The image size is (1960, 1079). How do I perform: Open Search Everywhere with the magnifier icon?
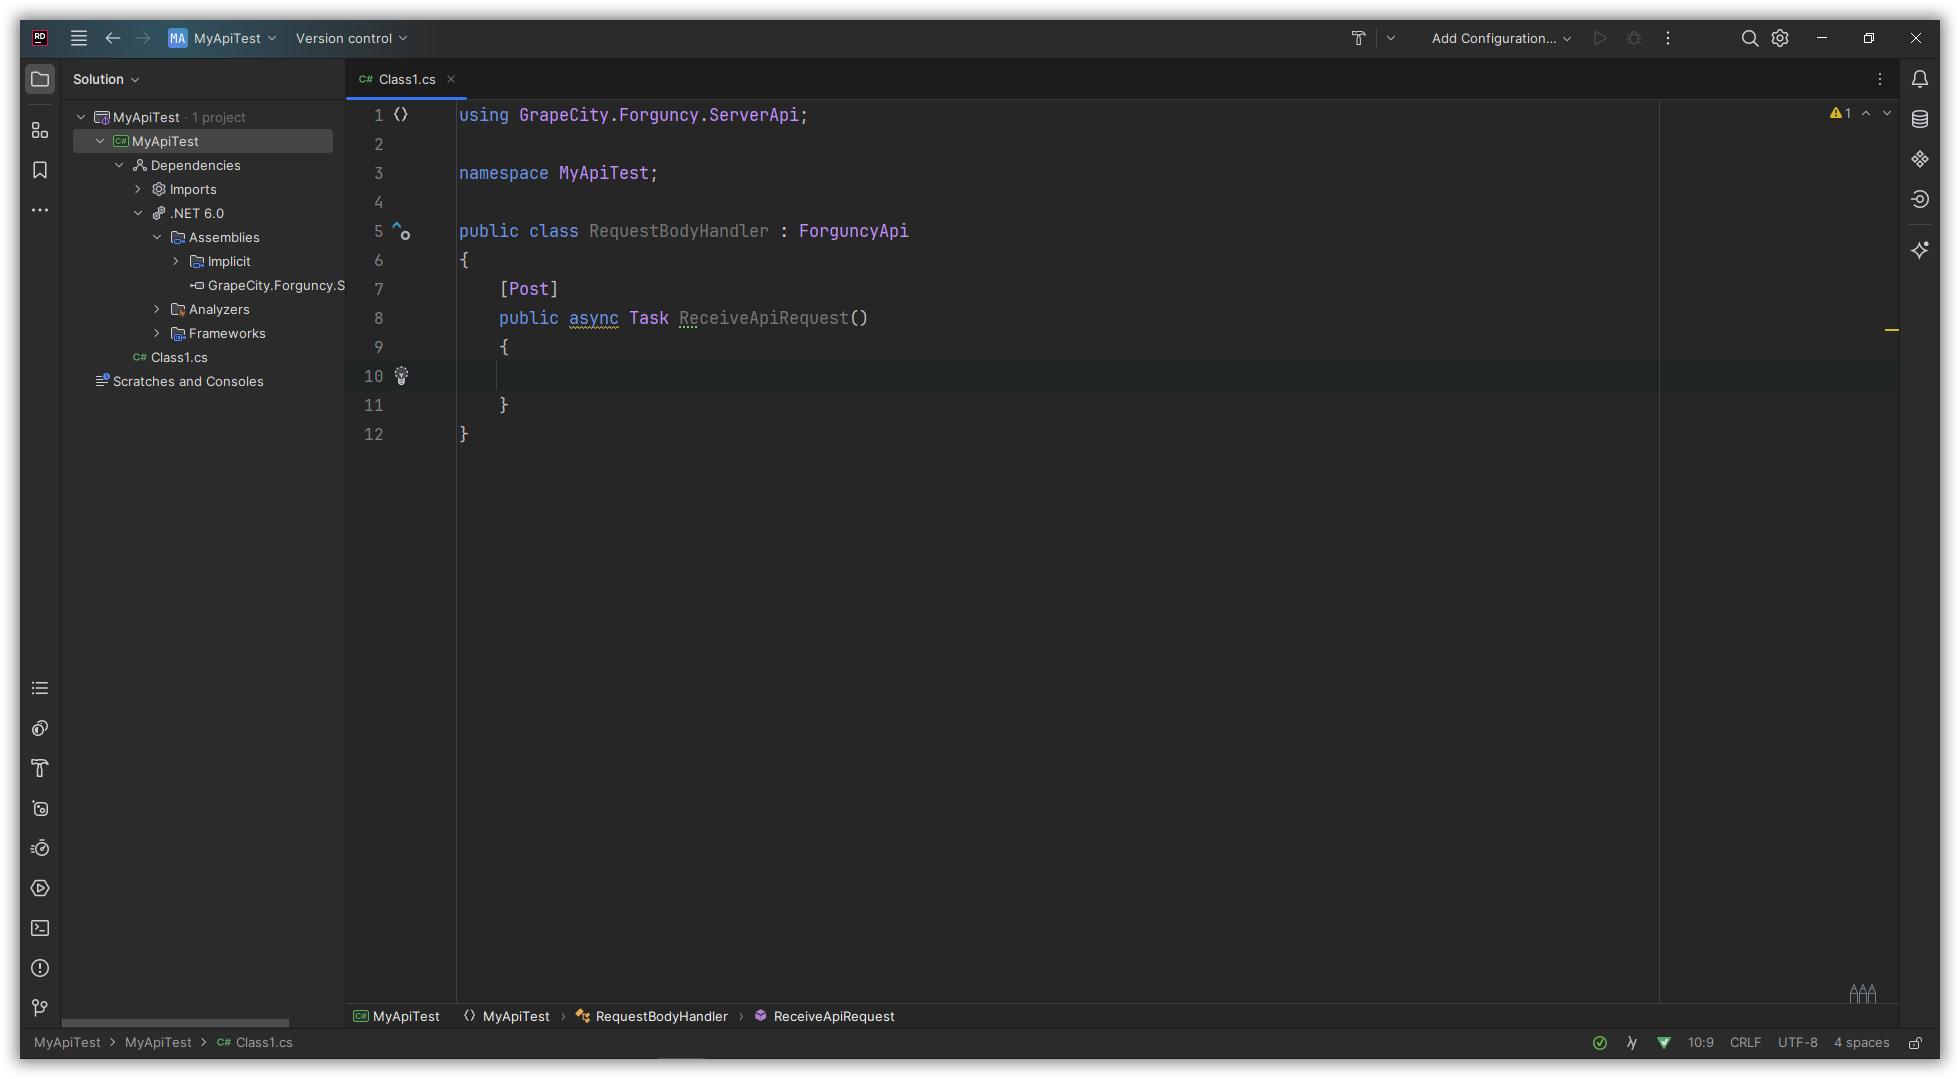[1749, 38]
